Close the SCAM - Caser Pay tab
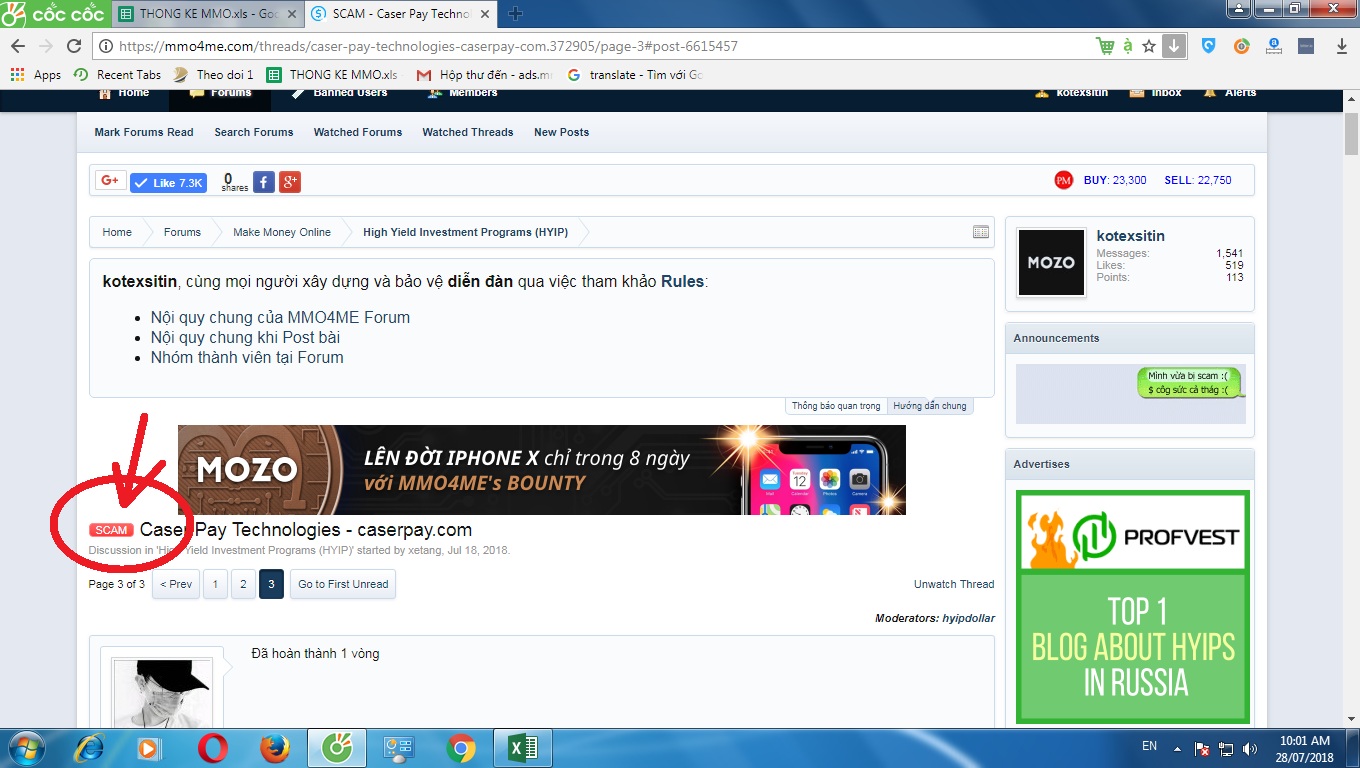Viewport: 1360px width, 768px height. pos(487,14)
